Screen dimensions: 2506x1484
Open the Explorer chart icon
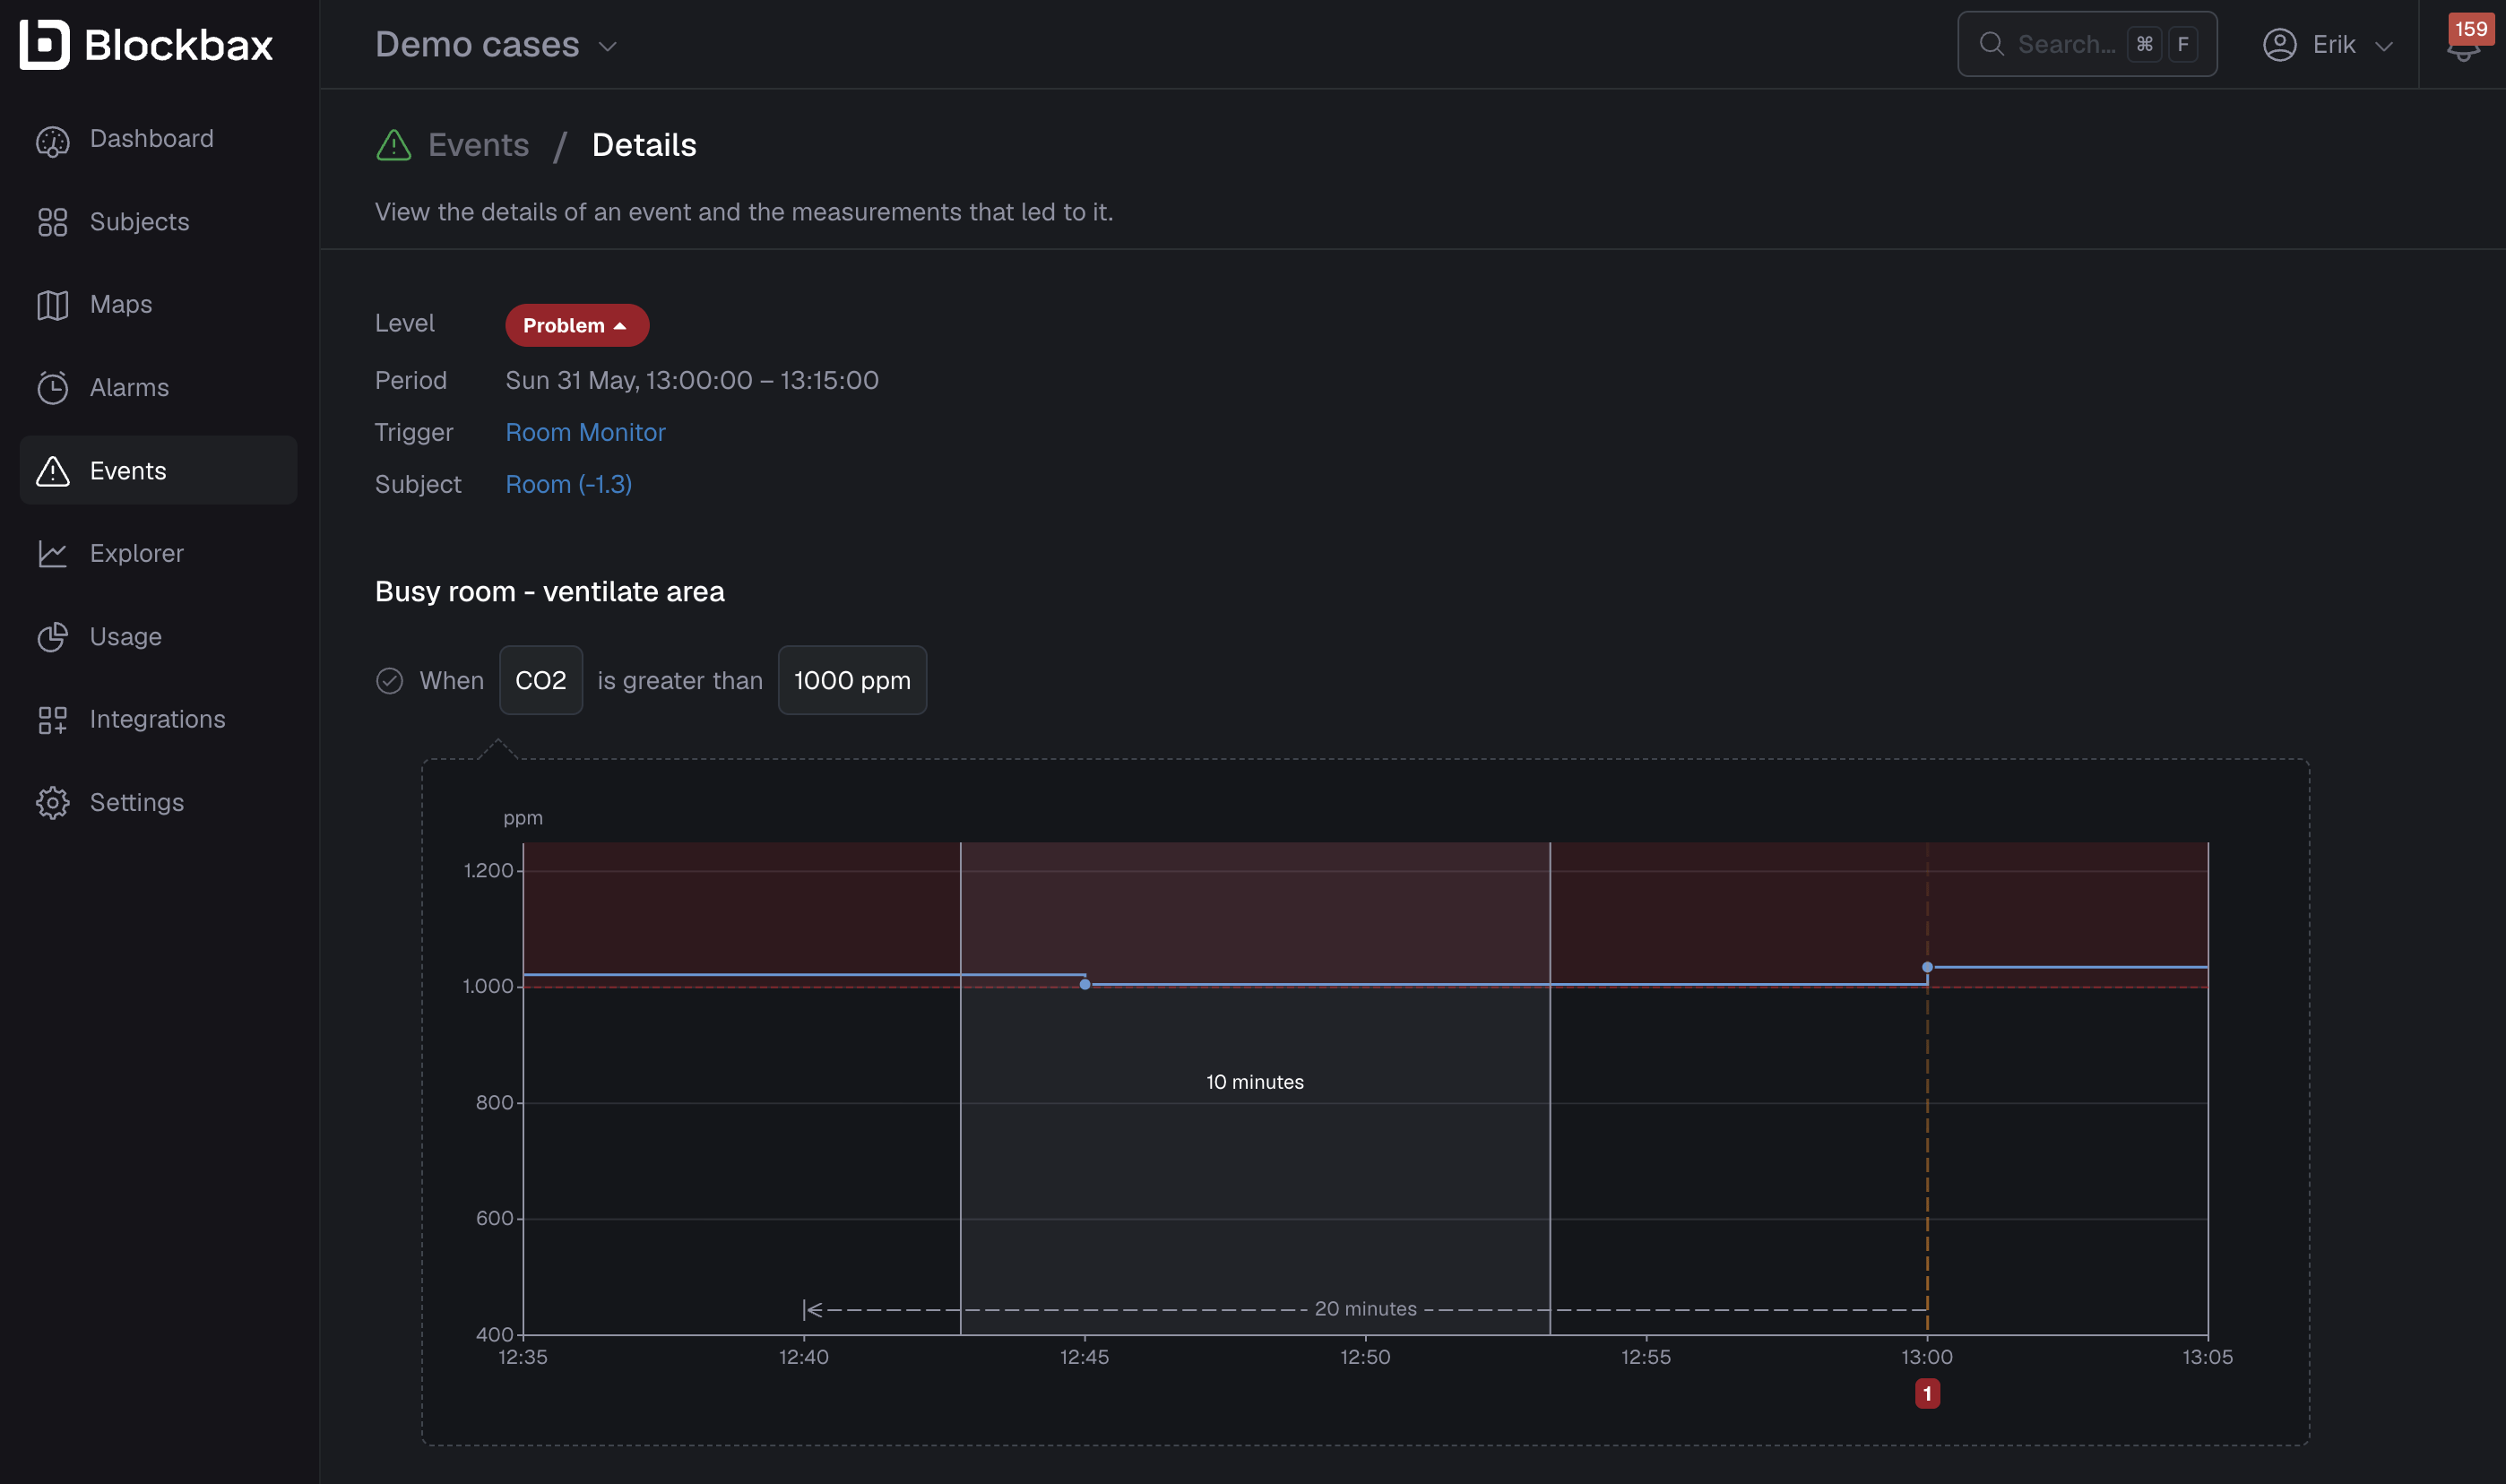pos(53,554)
